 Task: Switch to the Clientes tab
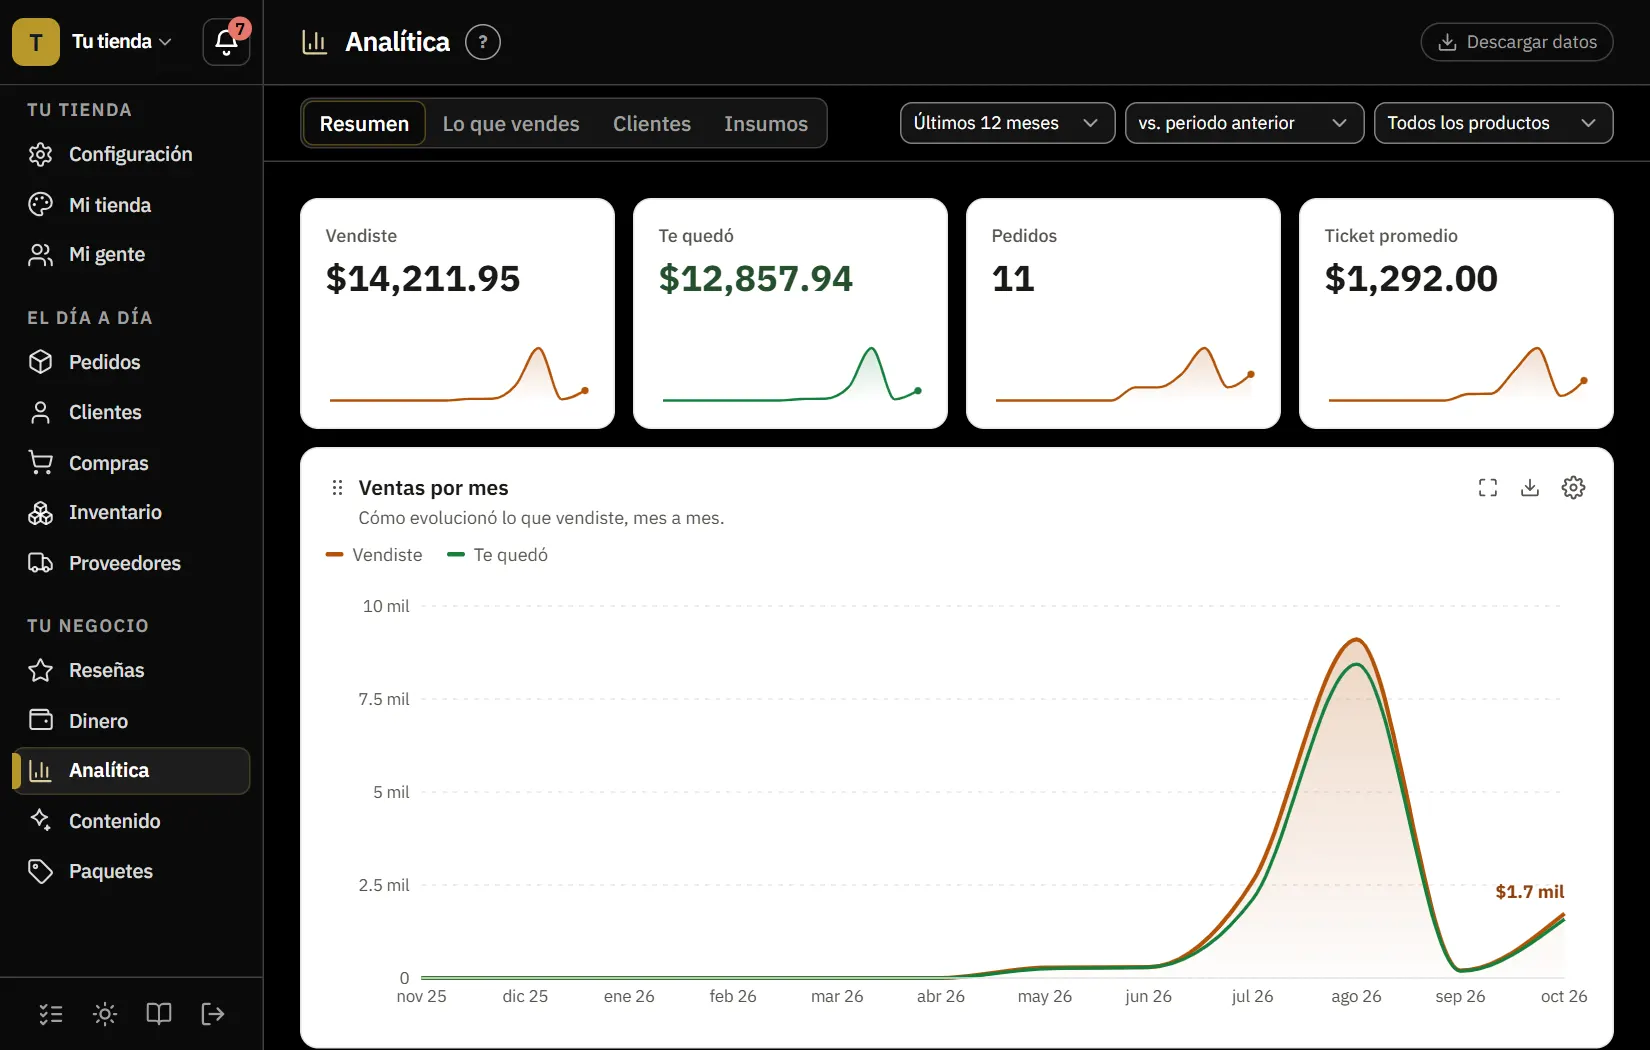(652, 123)
